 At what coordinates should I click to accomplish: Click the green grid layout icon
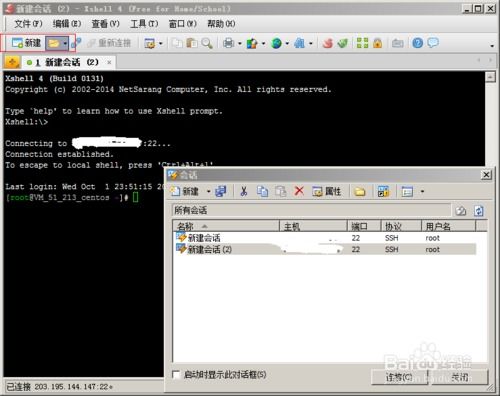[363, 43]
